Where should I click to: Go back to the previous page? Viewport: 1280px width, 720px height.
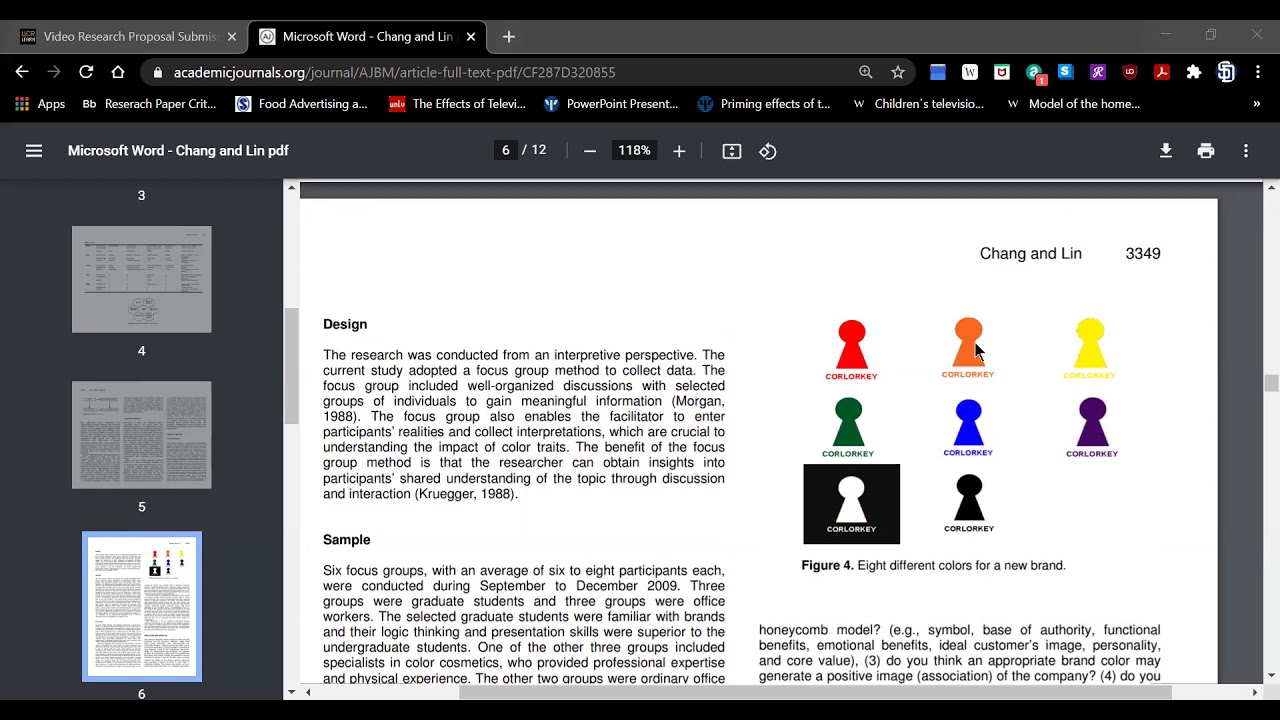click(x=22, y=72)
